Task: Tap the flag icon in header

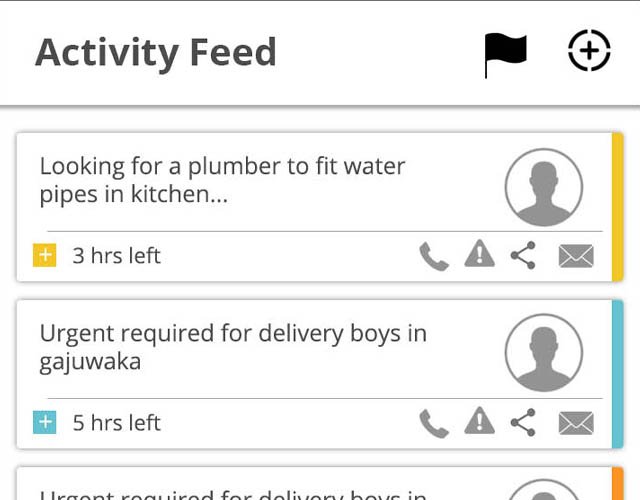Action: point(505,53)
